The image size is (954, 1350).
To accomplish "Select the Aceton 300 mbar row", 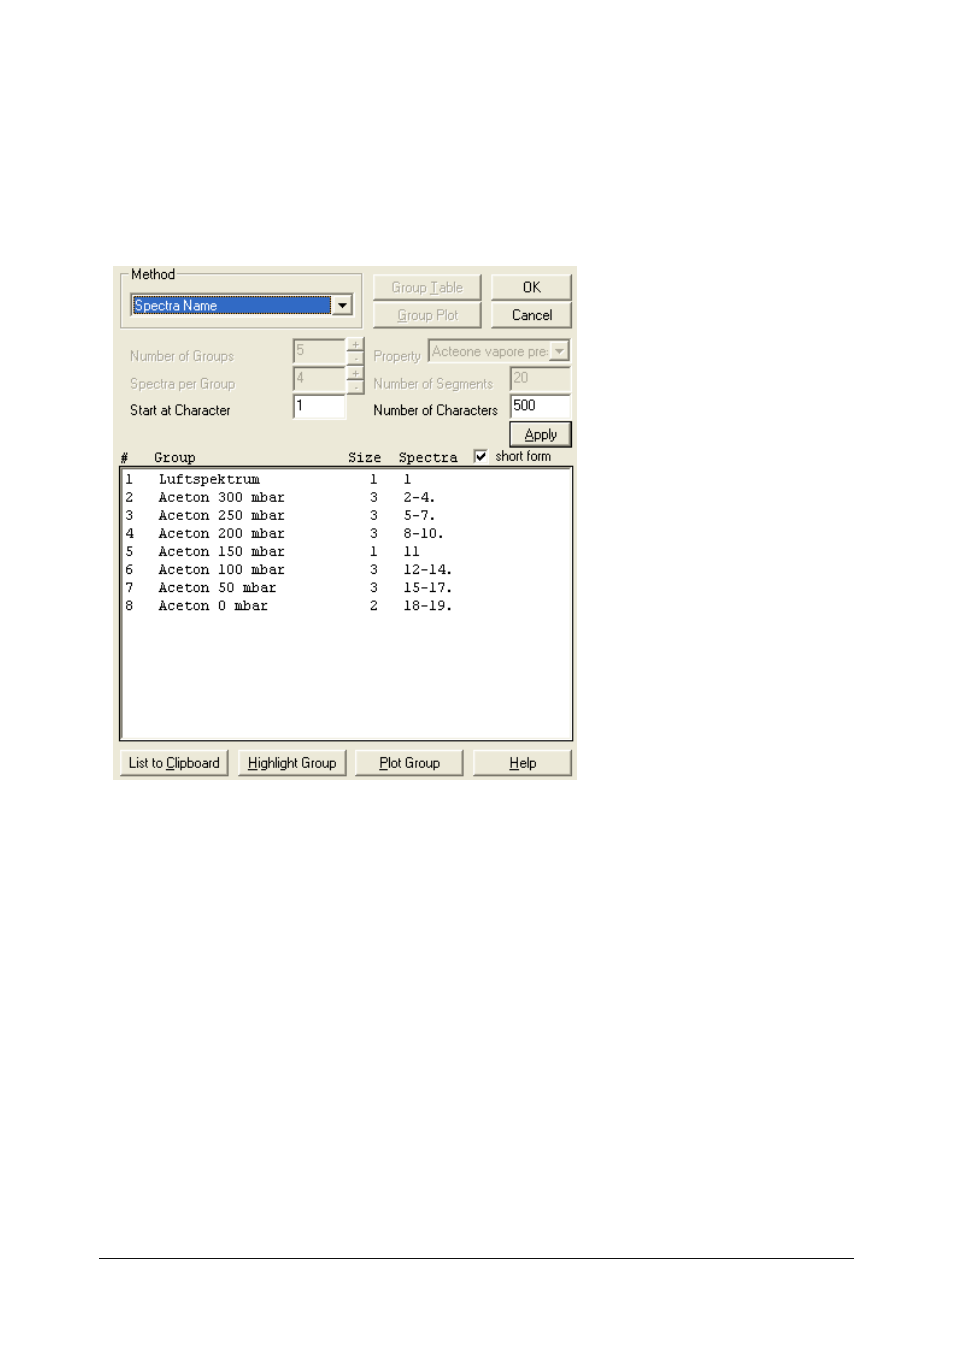I will (345, 498).
